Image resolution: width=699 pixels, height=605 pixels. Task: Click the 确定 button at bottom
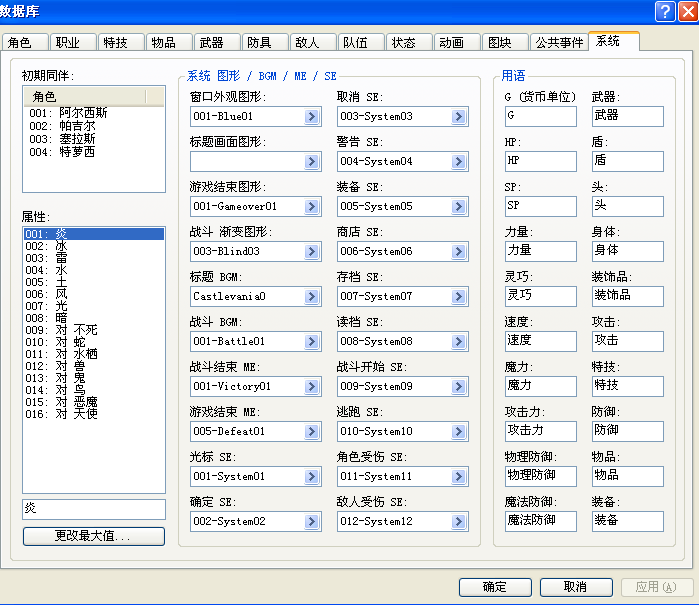pyautogui.click(x=495, y=587)
